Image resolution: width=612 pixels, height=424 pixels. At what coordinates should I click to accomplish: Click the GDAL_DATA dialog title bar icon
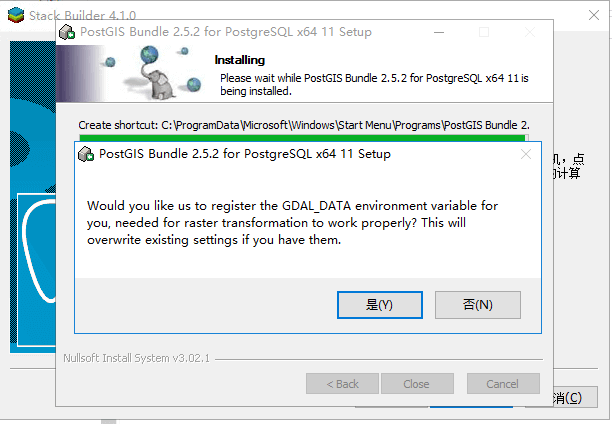87,155
